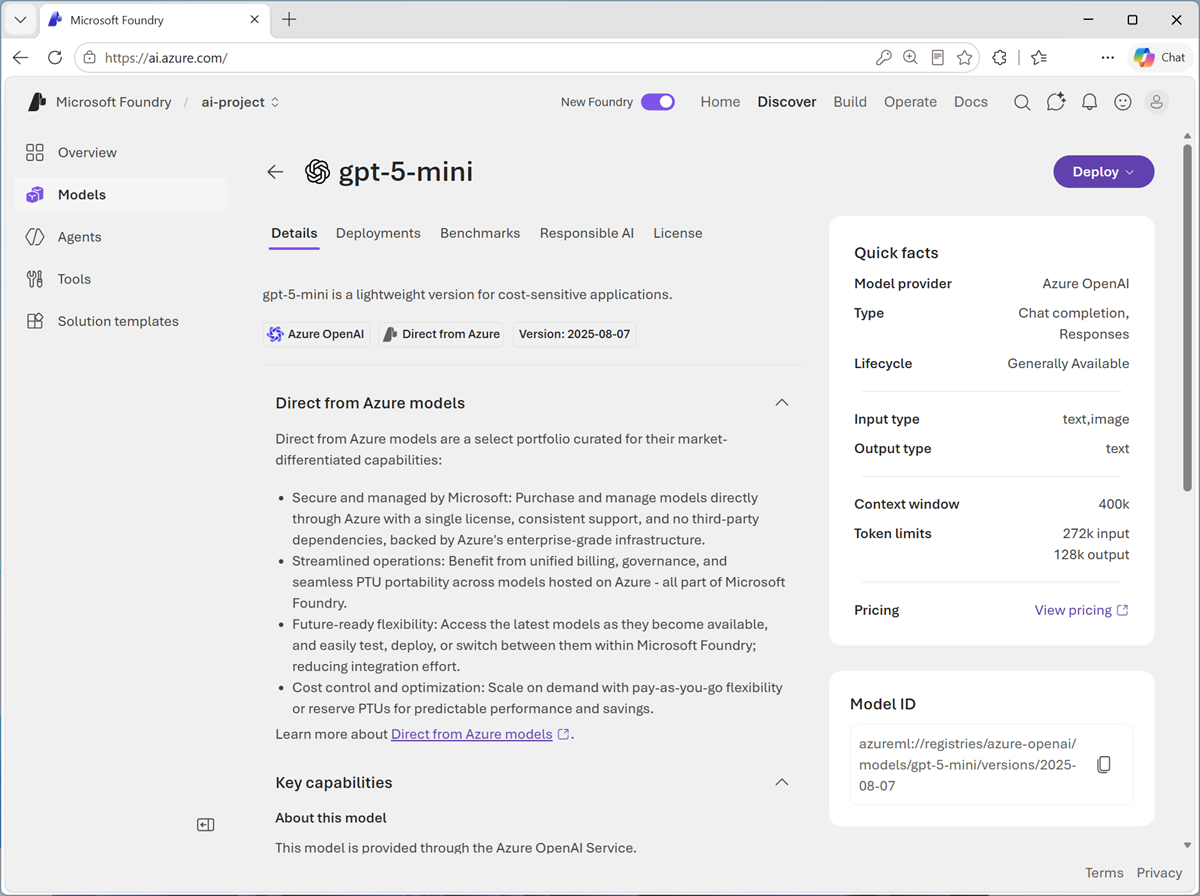Click the Generally Available lifecycle value
The width and height of the screenshot is (1200, 896).
click(x=1068, y=364)
